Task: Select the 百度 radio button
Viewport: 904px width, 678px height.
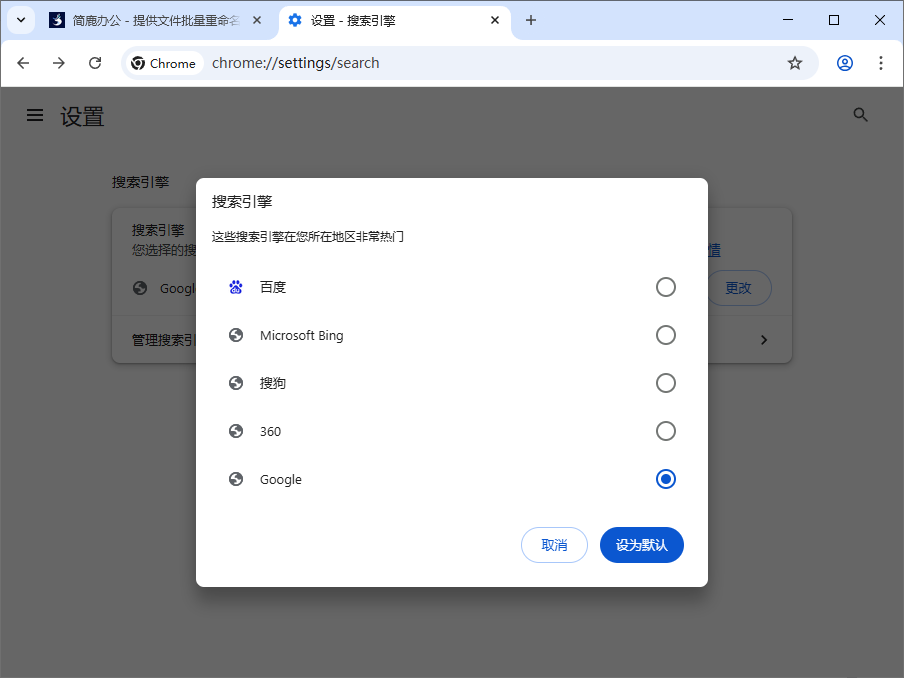Action: pyautogui.click(x=666, y=287)
